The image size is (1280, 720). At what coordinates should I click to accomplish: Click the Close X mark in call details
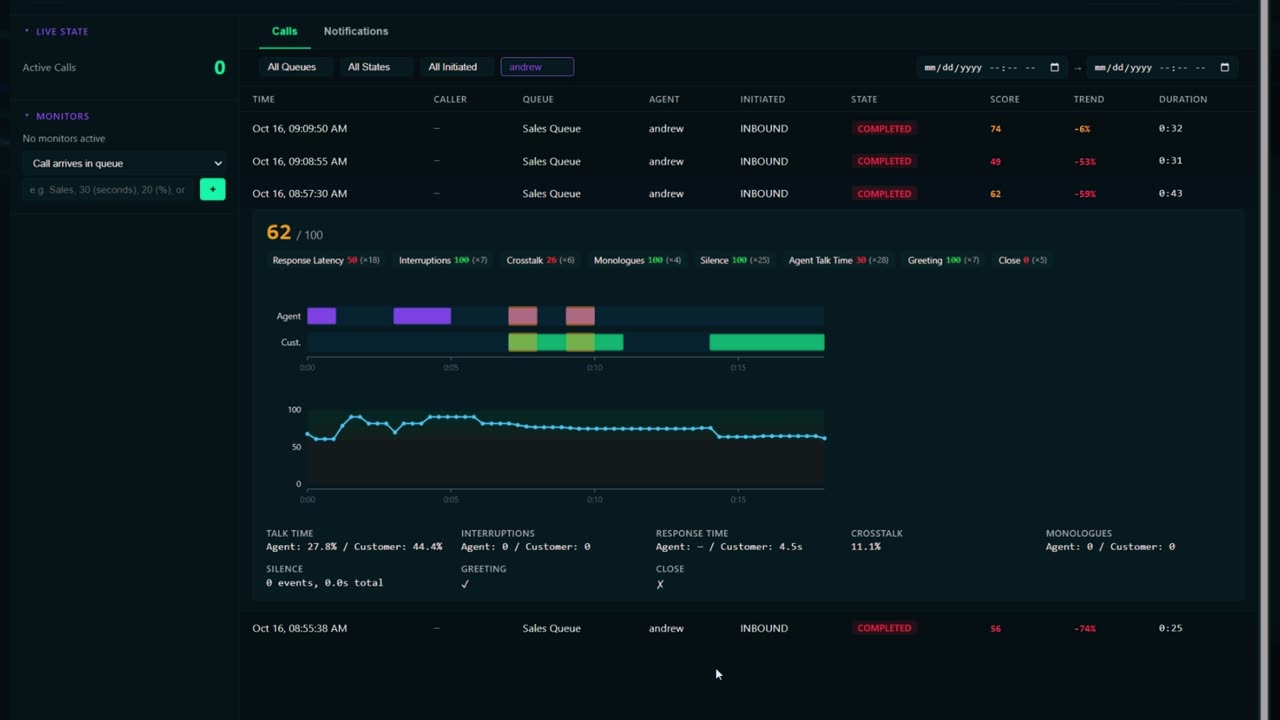tap(660, 584)
